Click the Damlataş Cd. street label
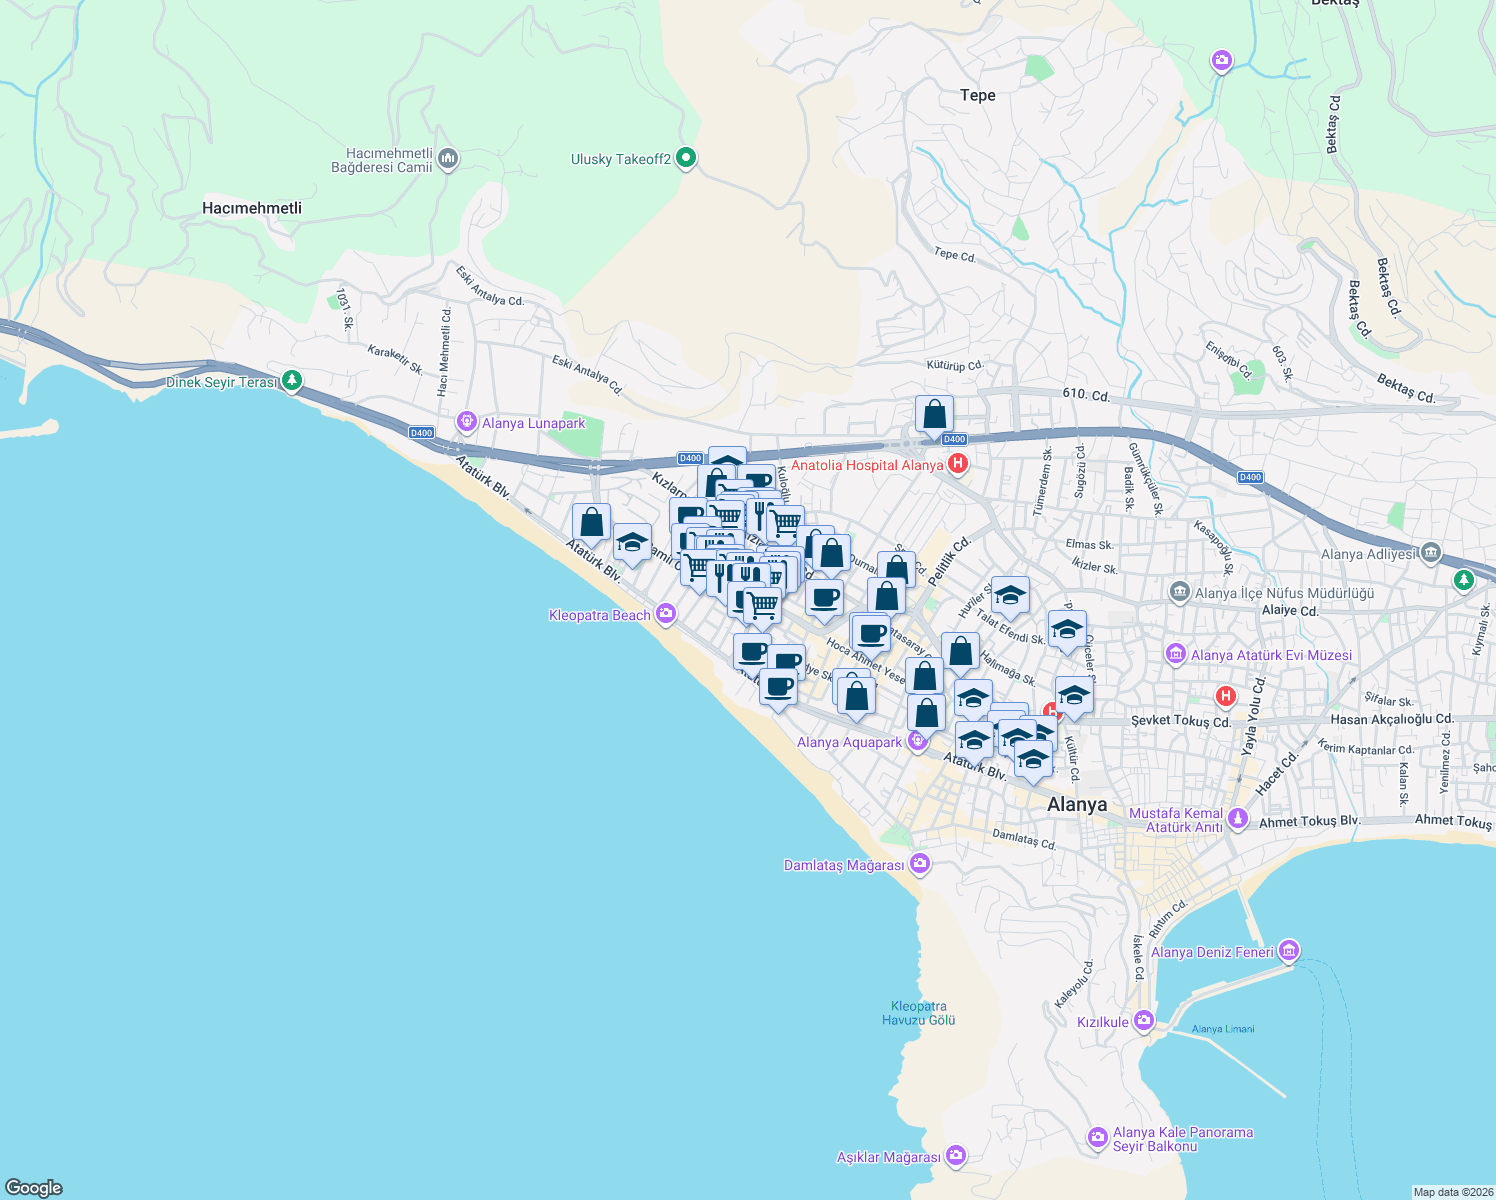 tap(1024, 838)
